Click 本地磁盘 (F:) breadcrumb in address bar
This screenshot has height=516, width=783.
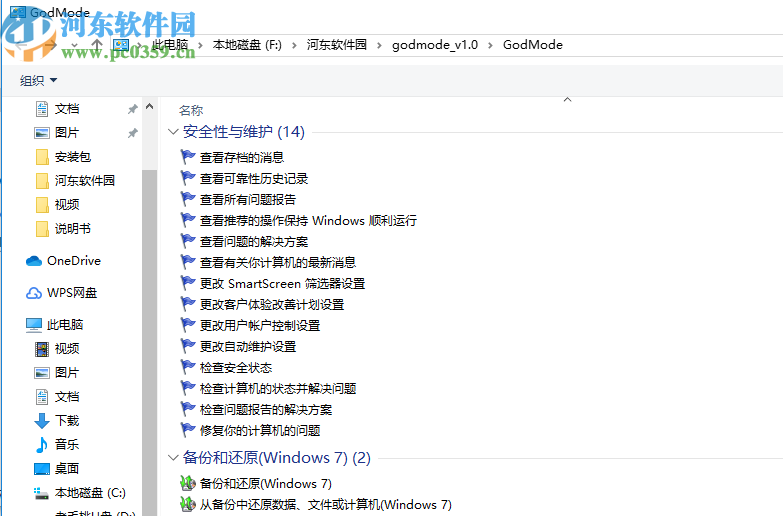(247, 45)
